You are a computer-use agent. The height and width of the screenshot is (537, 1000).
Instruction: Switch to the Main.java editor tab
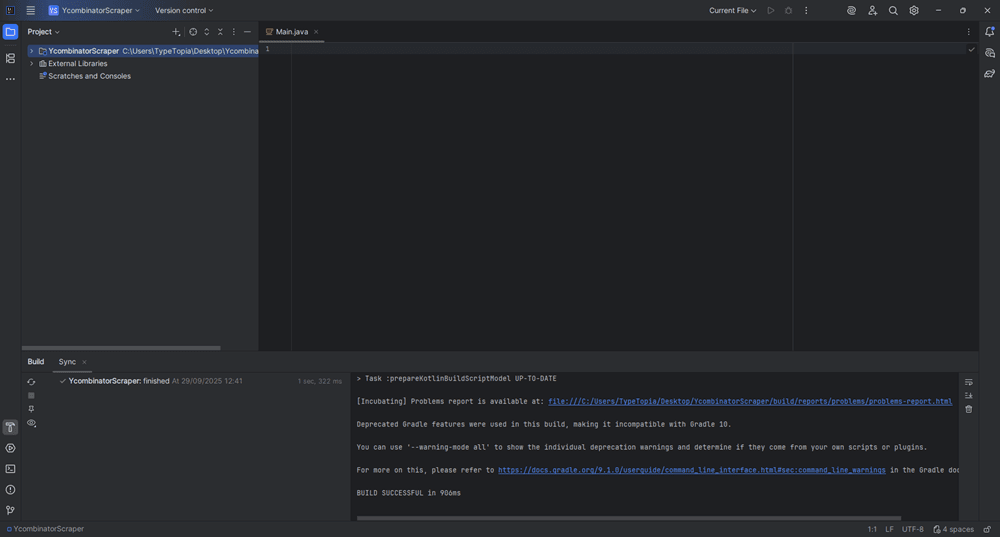291,32
